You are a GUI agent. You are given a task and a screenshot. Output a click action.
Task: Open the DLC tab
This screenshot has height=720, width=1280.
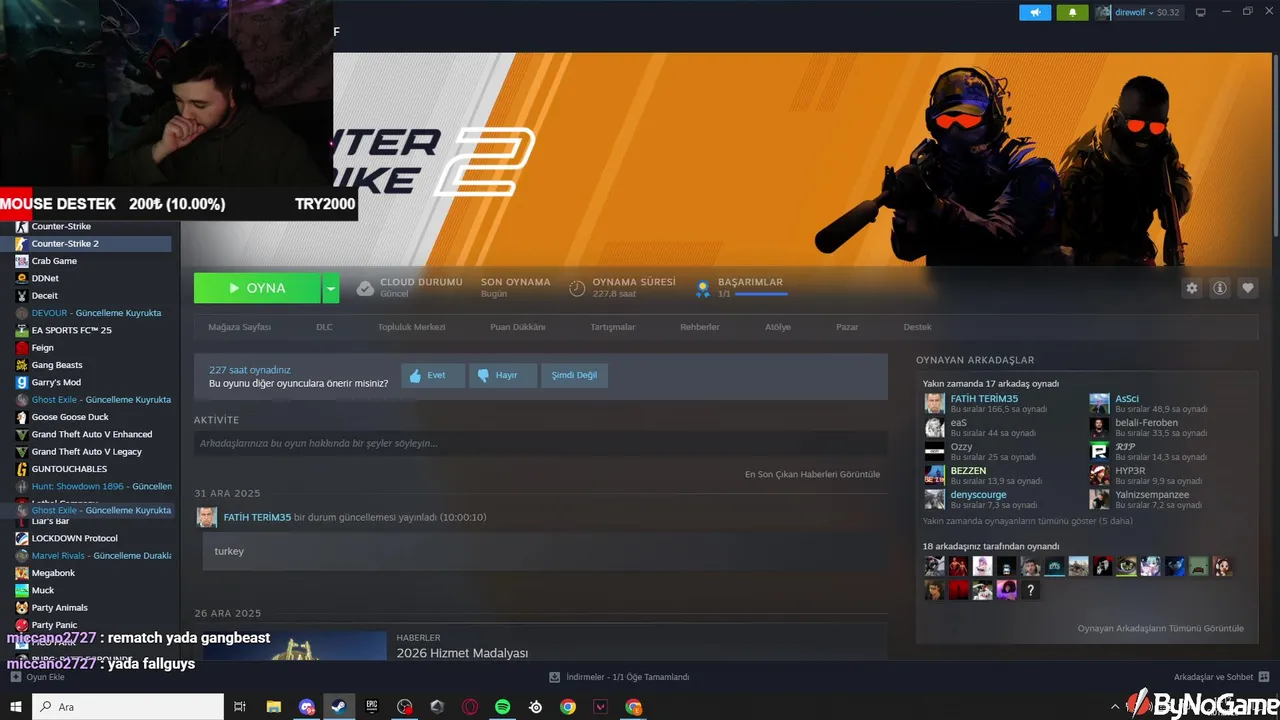click(x=324, y=327)
